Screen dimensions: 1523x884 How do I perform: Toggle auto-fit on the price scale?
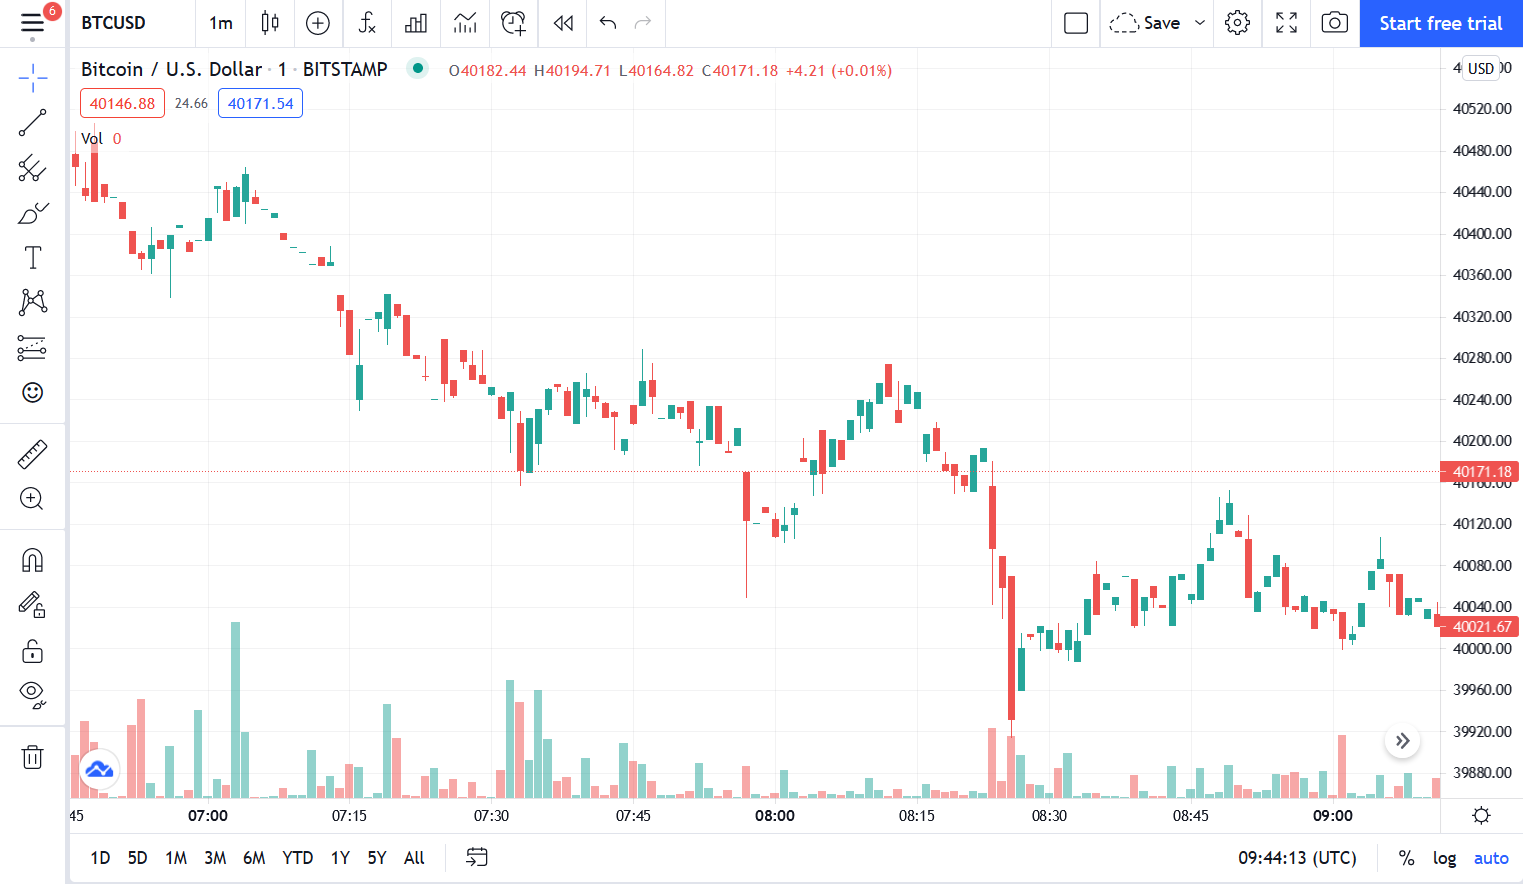tap(1491, 857)
